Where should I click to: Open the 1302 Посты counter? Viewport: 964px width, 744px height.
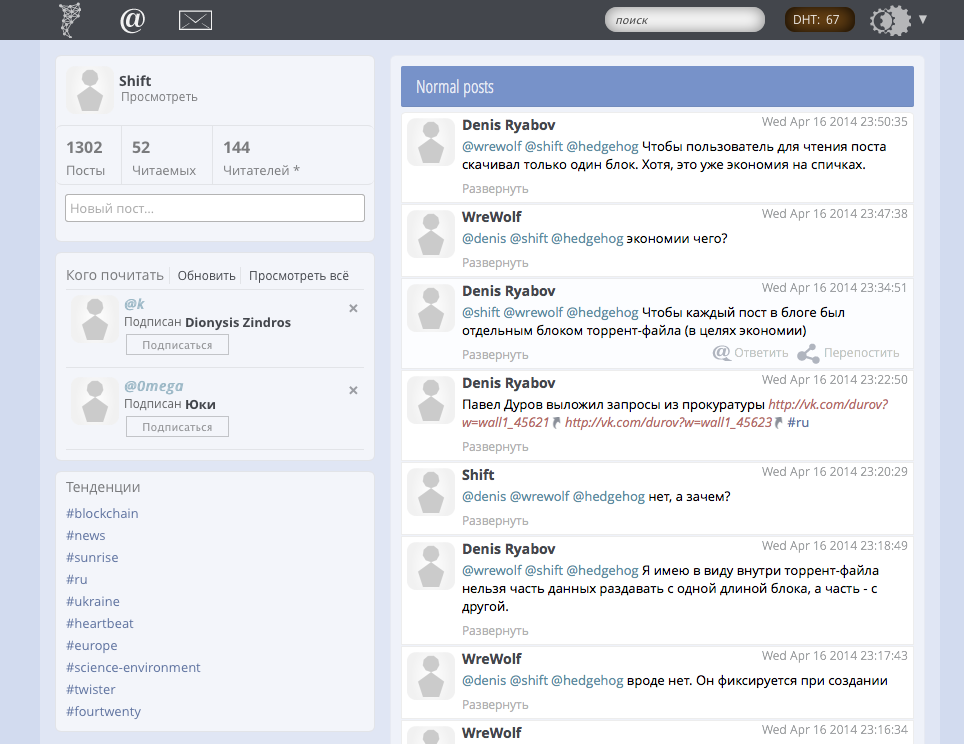point(85,158)
